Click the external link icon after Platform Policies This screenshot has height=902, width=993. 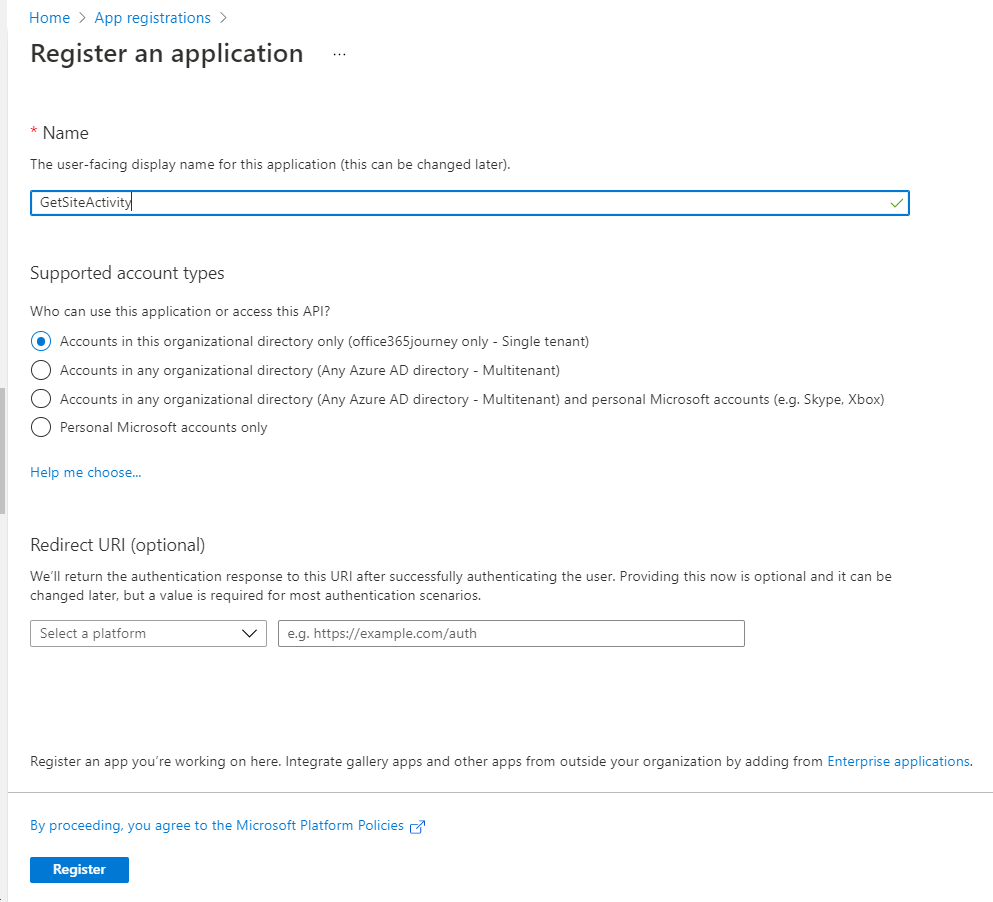[417, 827]
